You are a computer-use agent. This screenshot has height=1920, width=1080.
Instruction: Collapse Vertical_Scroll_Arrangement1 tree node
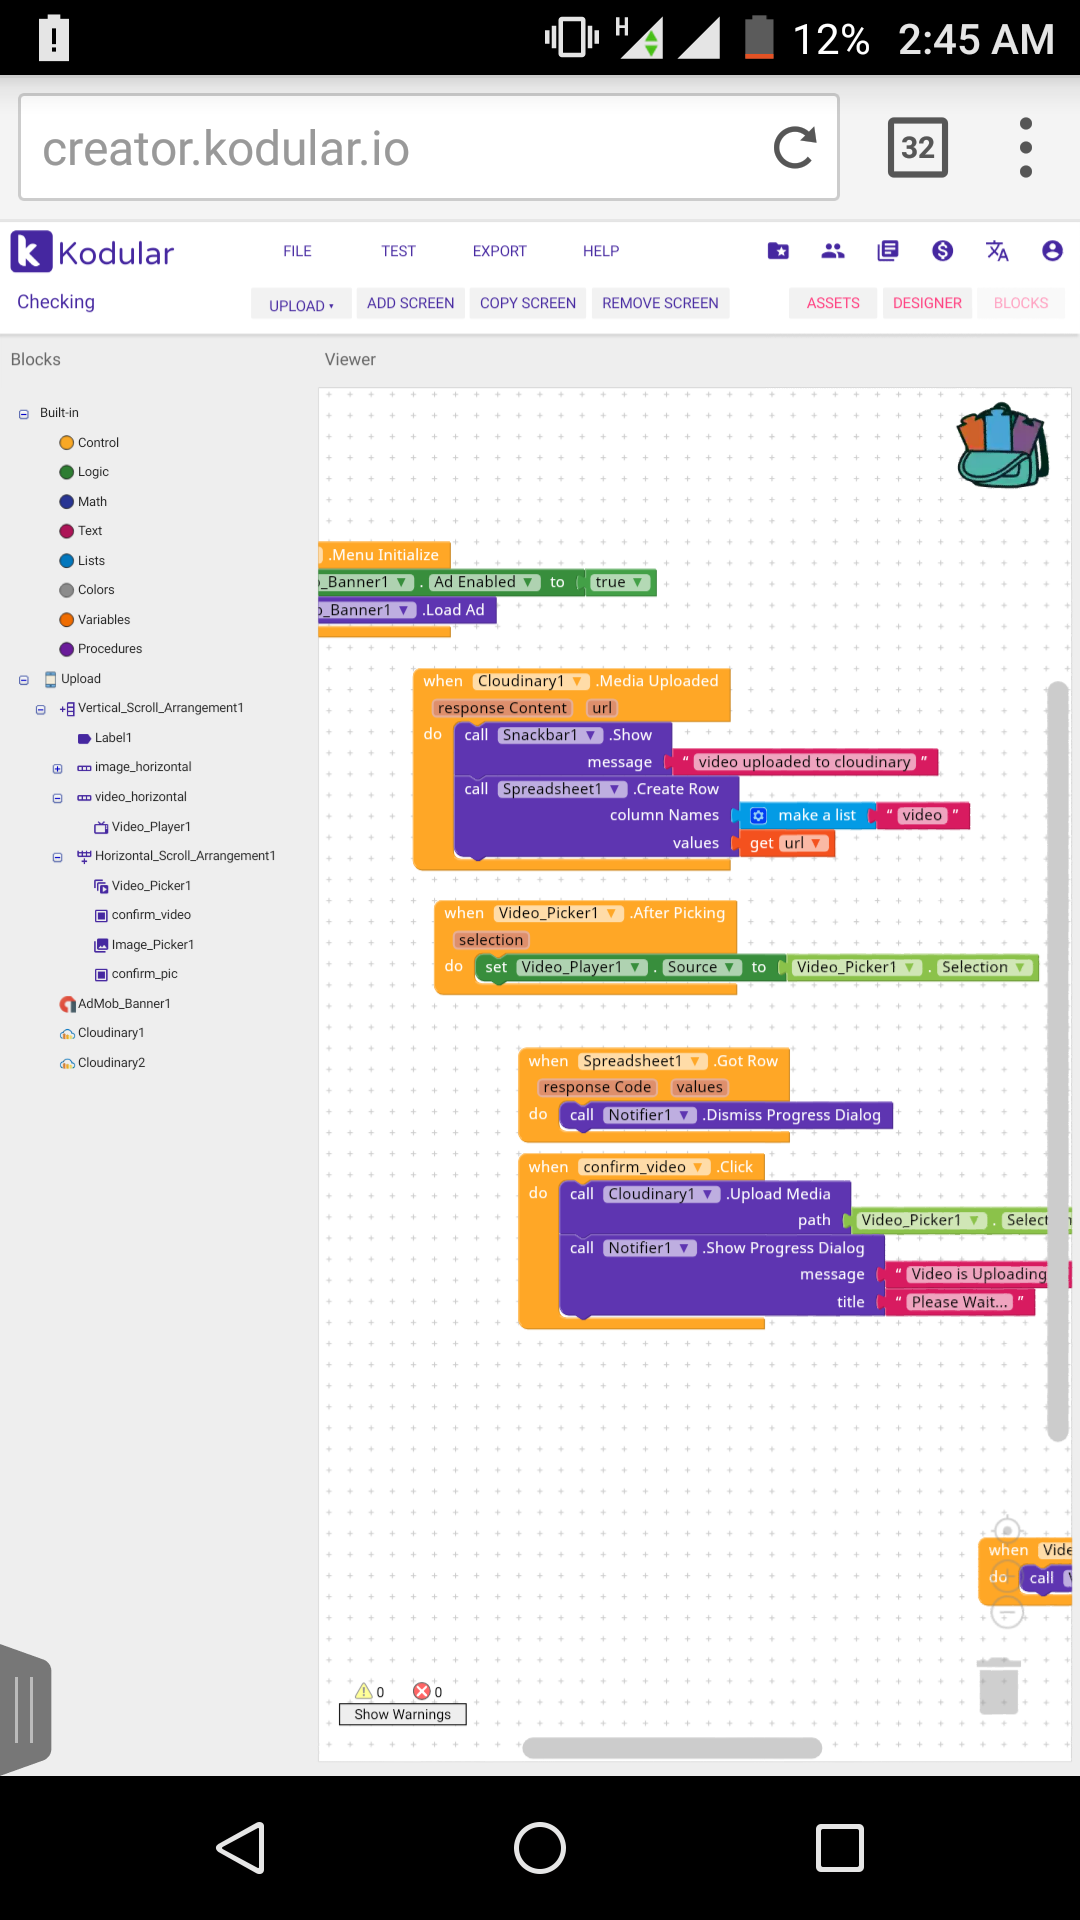point(41,710)
